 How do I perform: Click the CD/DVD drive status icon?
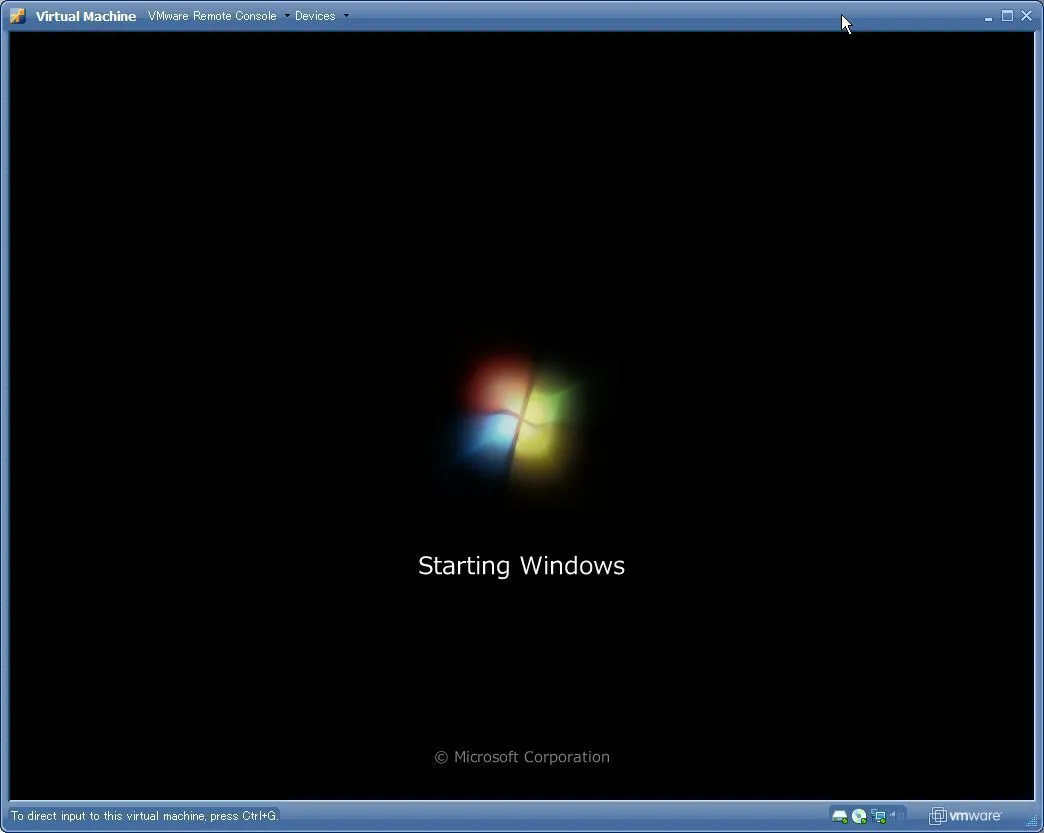pos(859,816)
